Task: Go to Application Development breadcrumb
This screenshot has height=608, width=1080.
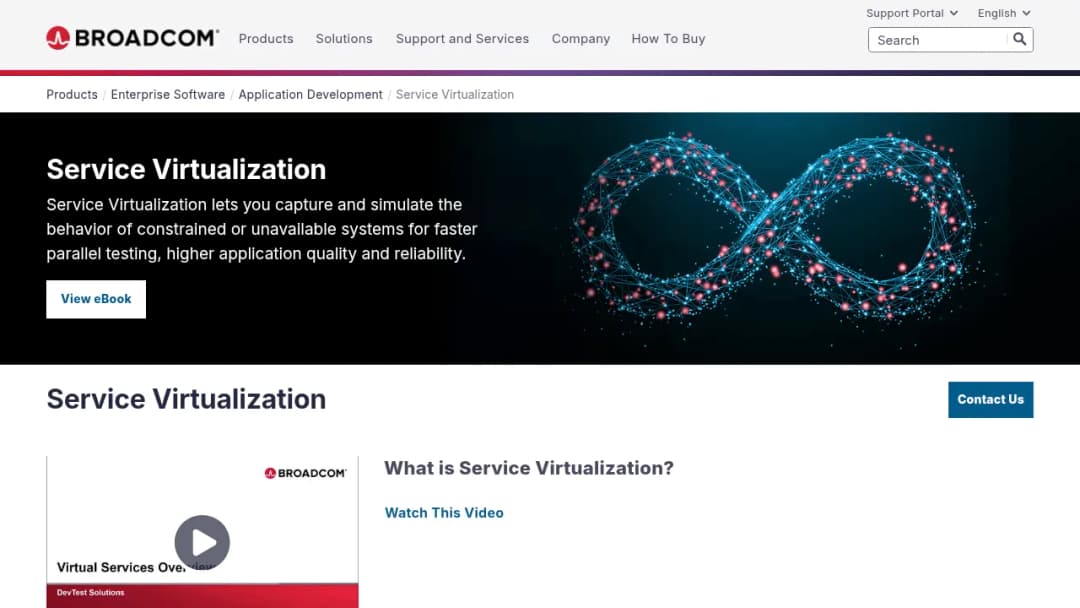Action: pos(310,94)
